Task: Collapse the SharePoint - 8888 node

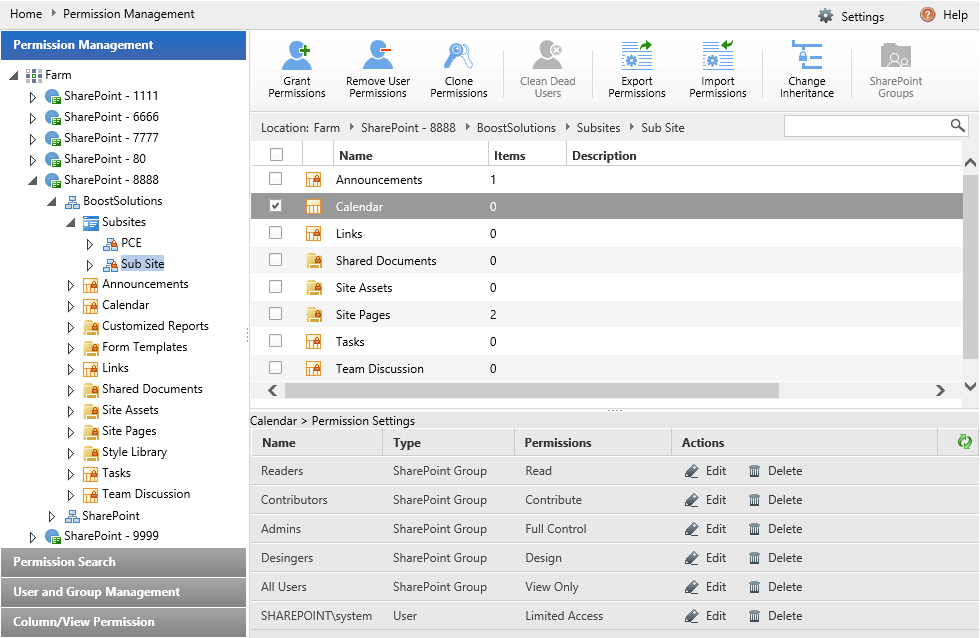Action: click(x=32, y=181)
